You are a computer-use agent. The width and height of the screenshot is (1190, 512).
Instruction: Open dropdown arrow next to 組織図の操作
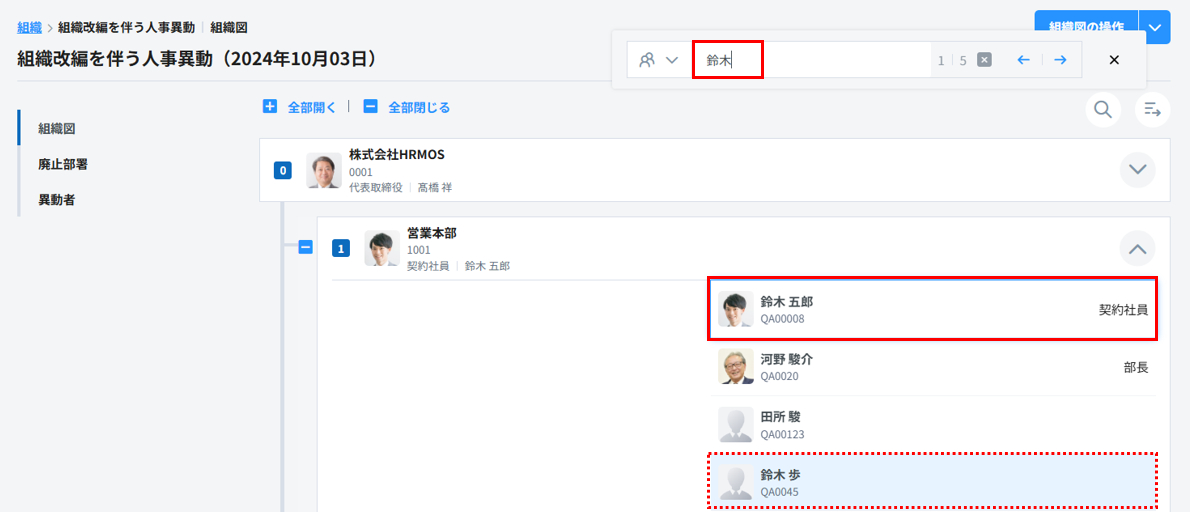(1154, 27)
